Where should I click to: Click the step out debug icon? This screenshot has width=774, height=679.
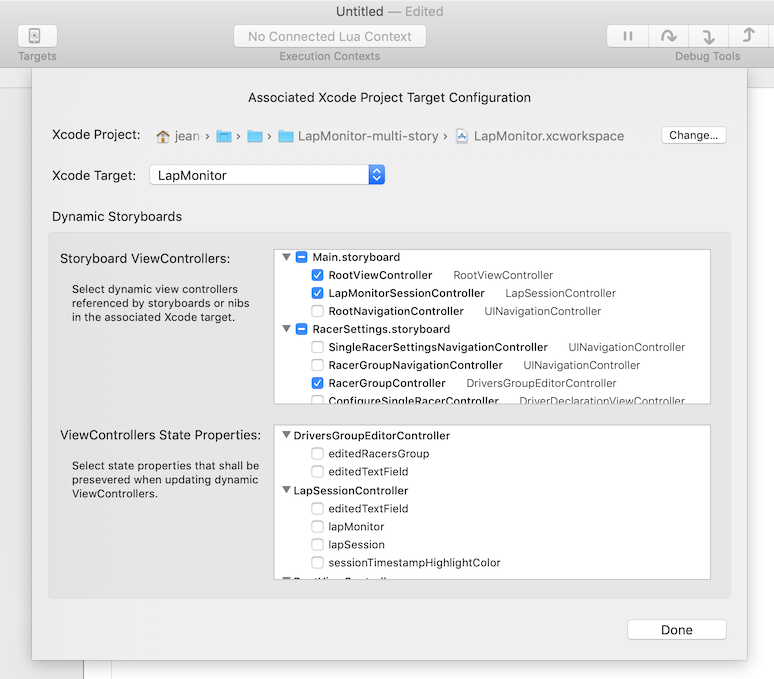point(748,36)
